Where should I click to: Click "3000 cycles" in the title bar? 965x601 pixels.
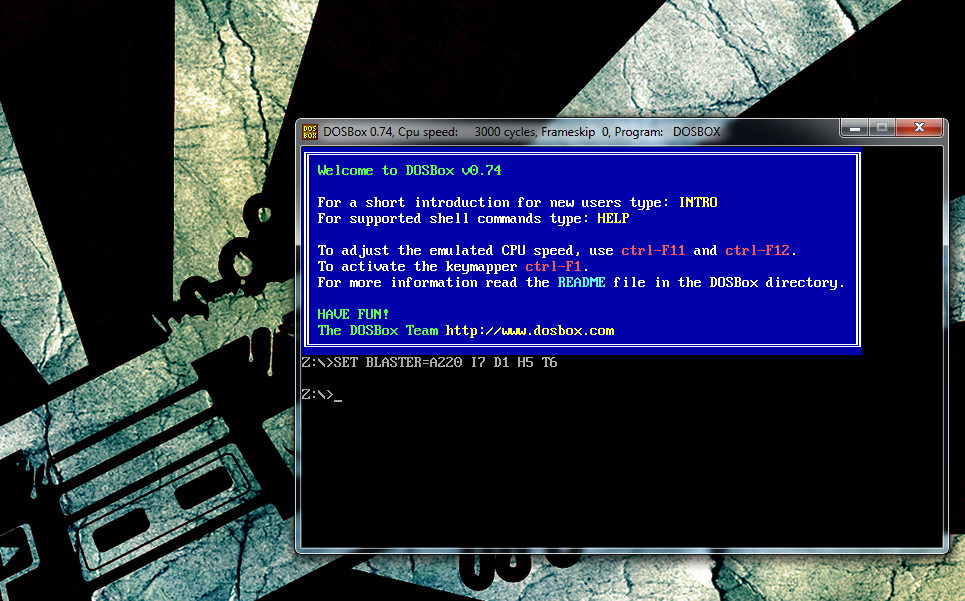point(505,132)
